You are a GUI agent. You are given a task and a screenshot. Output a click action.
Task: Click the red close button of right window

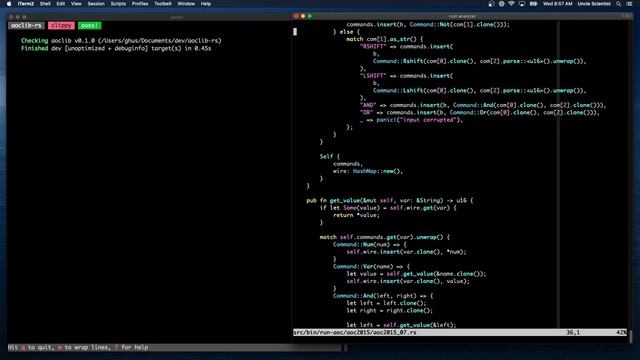click(296, 16)
